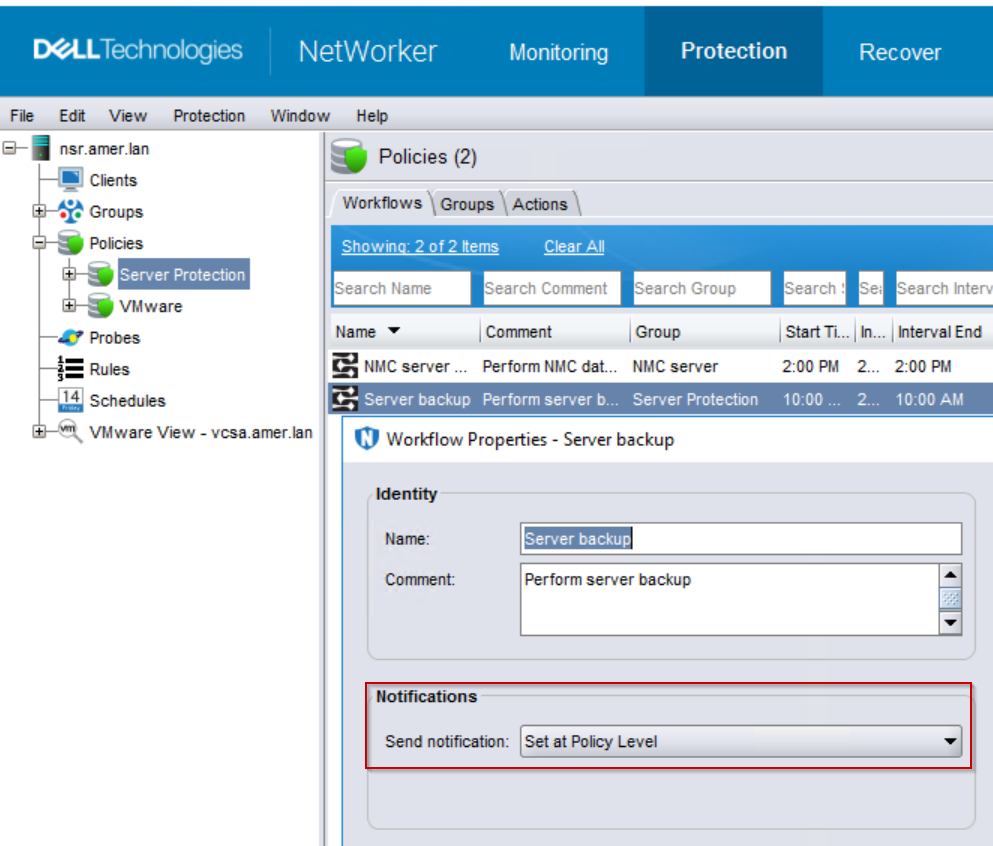993x846 pixels.
Task: Open Schedules using the calendar icon
Action: 69,400
